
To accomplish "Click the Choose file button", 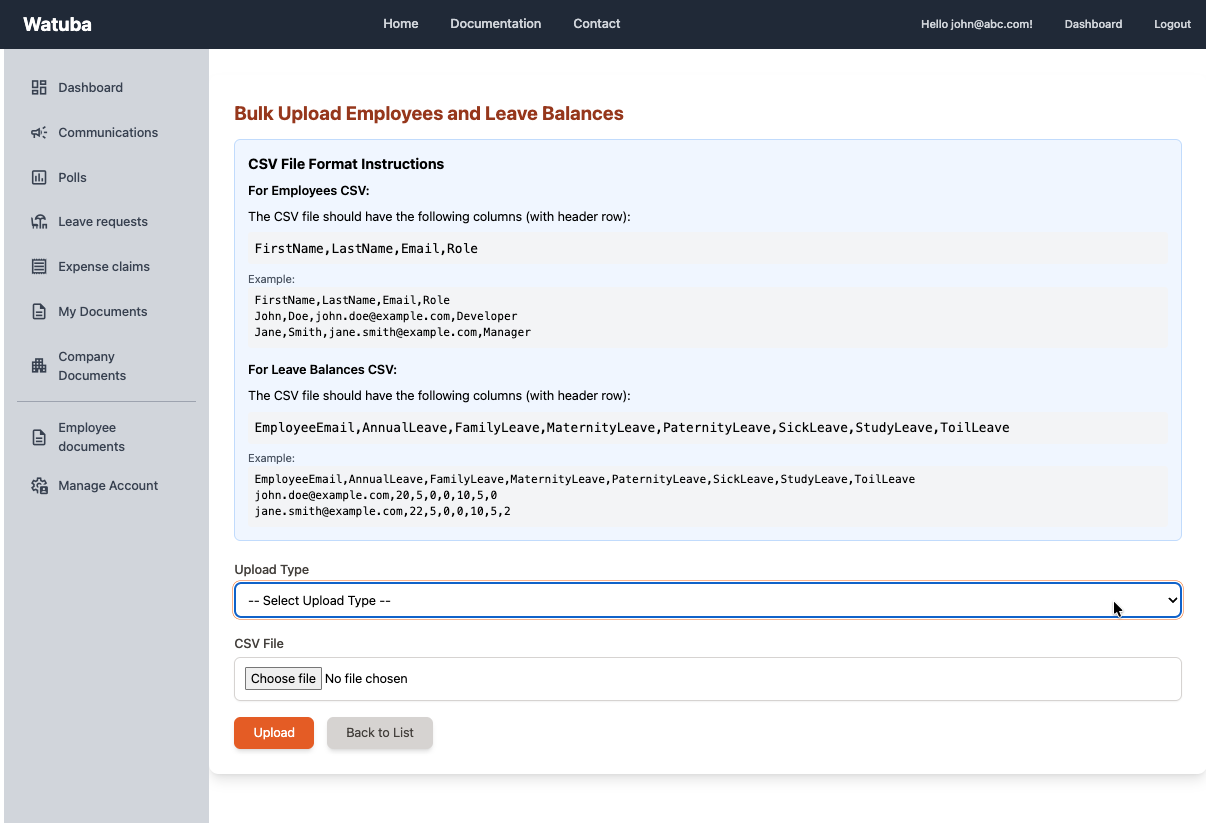I will click(283, 679).
